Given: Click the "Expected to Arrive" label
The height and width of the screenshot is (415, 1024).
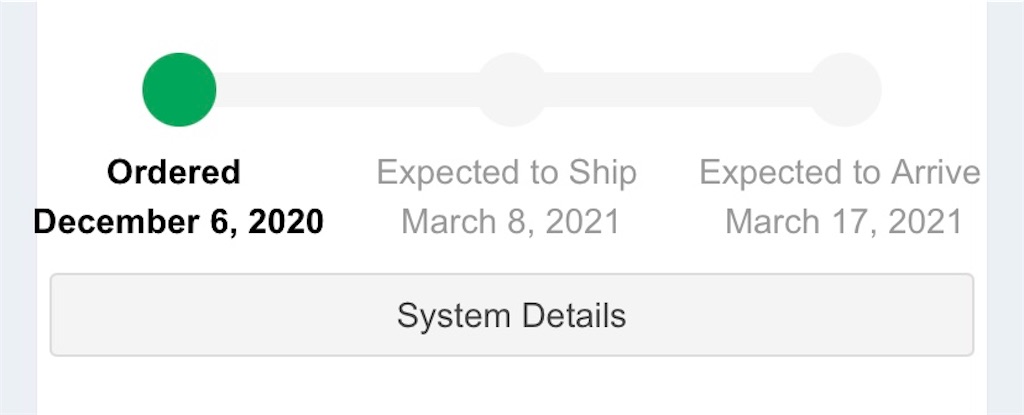Looking at the screenshot, I should pos(839,172).
